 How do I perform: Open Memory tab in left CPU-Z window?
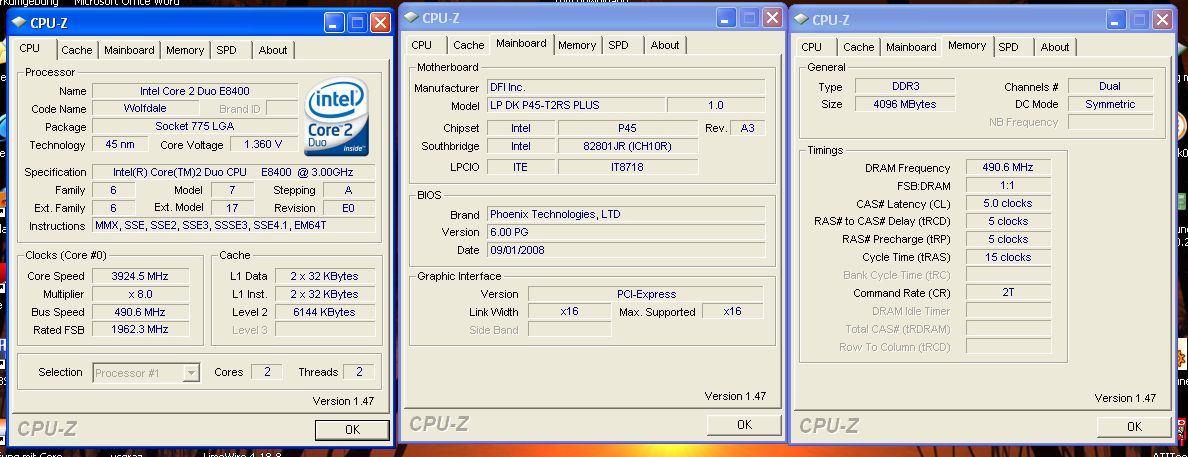click(x=185, y=50)
